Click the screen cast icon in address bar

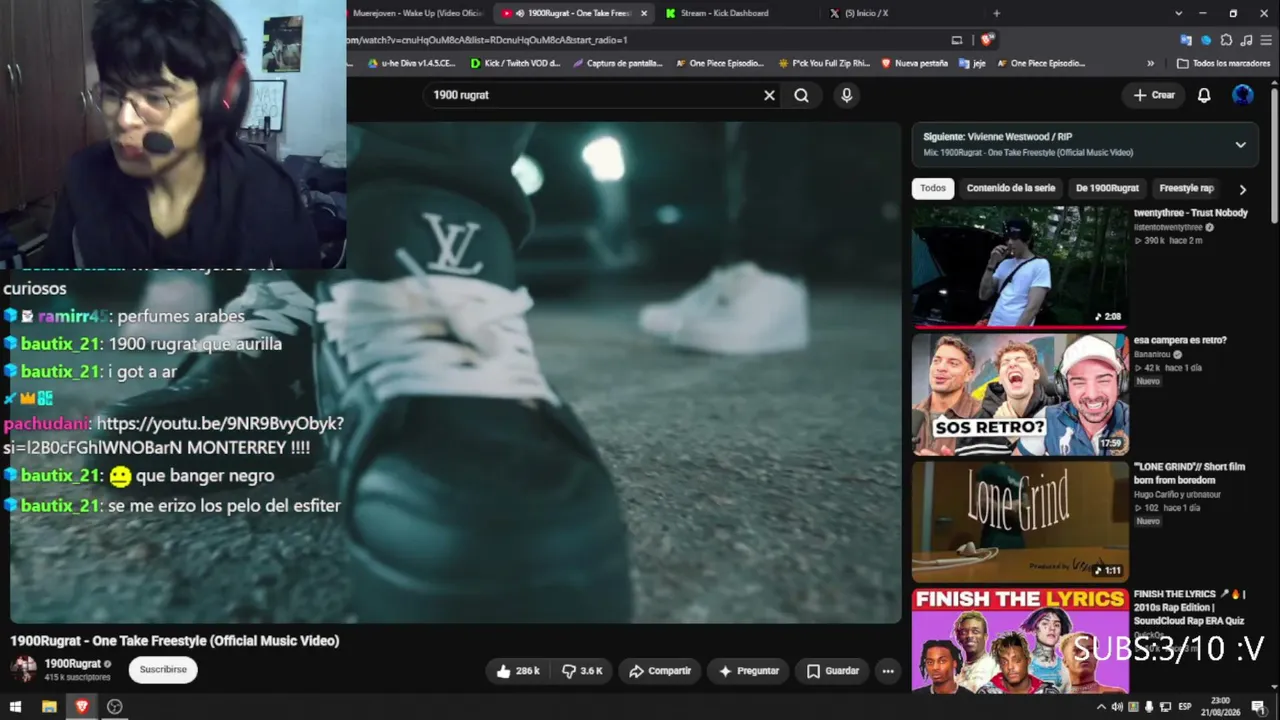[x=957, y=40]
